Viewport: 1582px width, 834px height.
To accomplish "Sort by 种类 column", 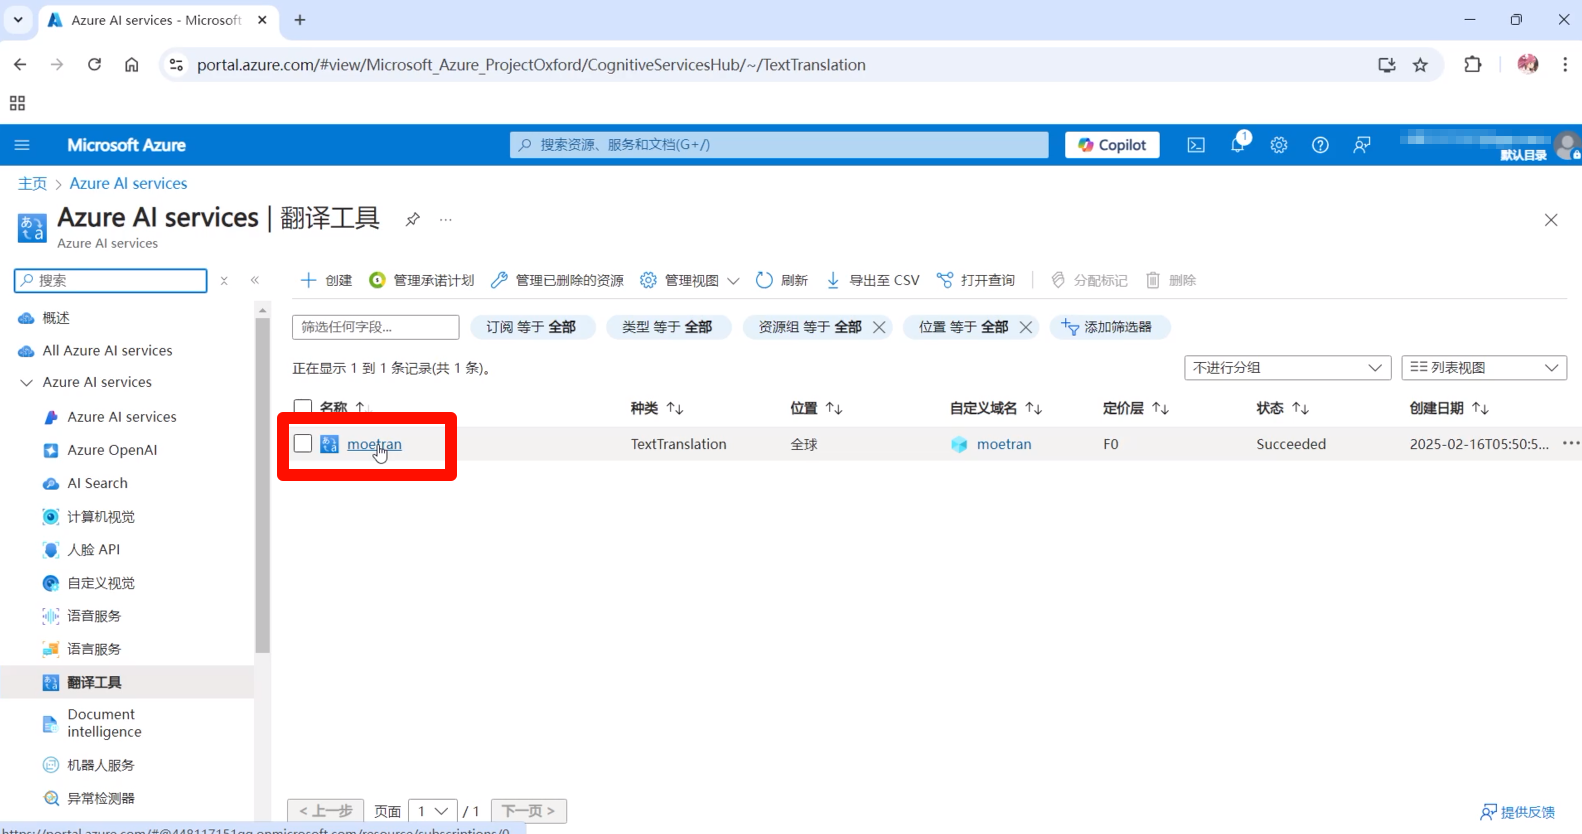I will point(656,408).
